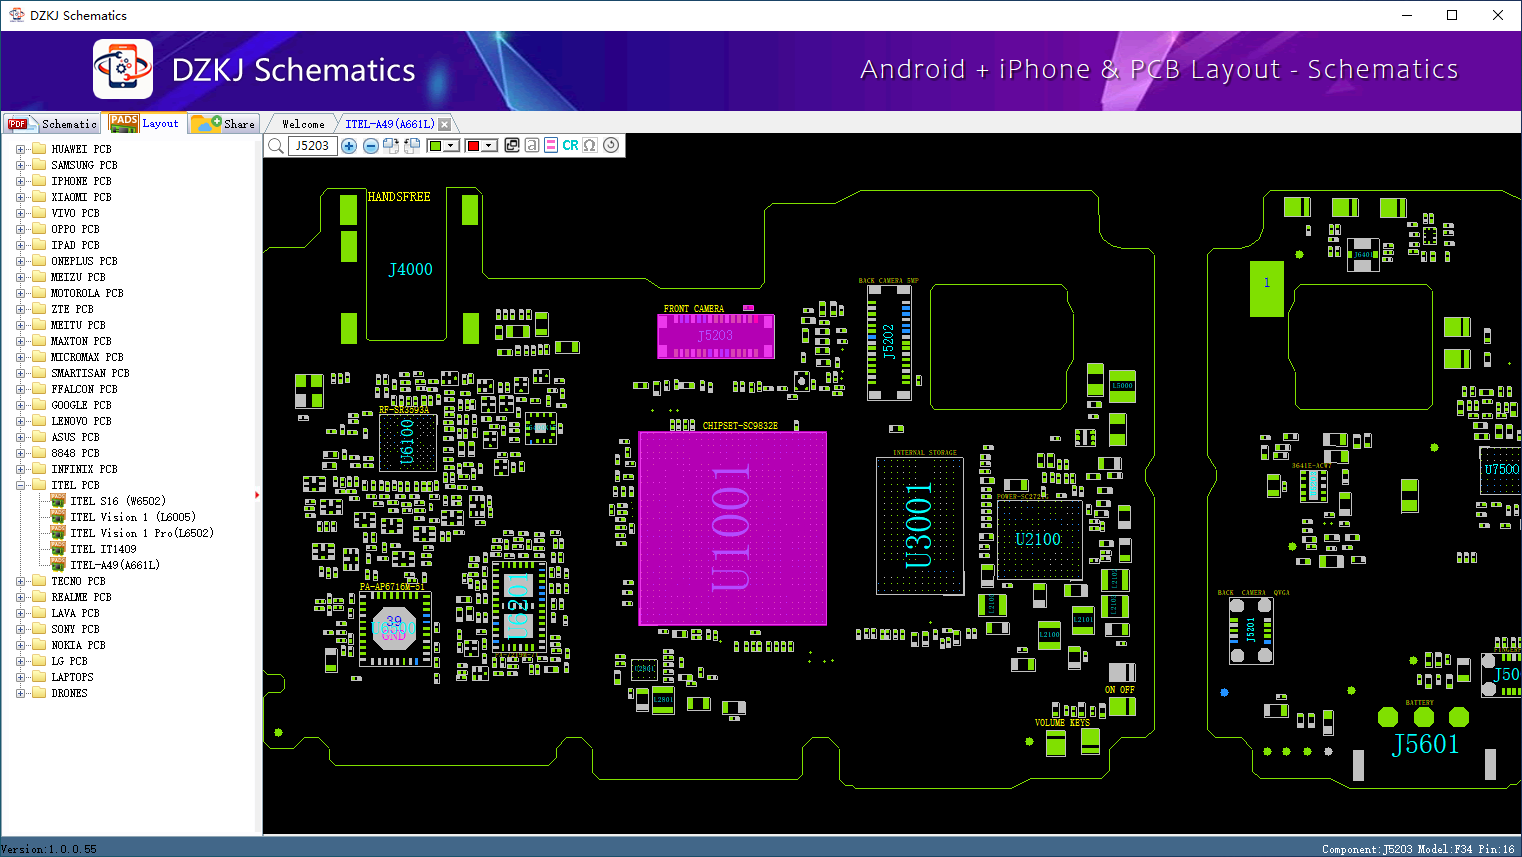Click the ON OFF switch label on board

click(x=1120, y=690)
